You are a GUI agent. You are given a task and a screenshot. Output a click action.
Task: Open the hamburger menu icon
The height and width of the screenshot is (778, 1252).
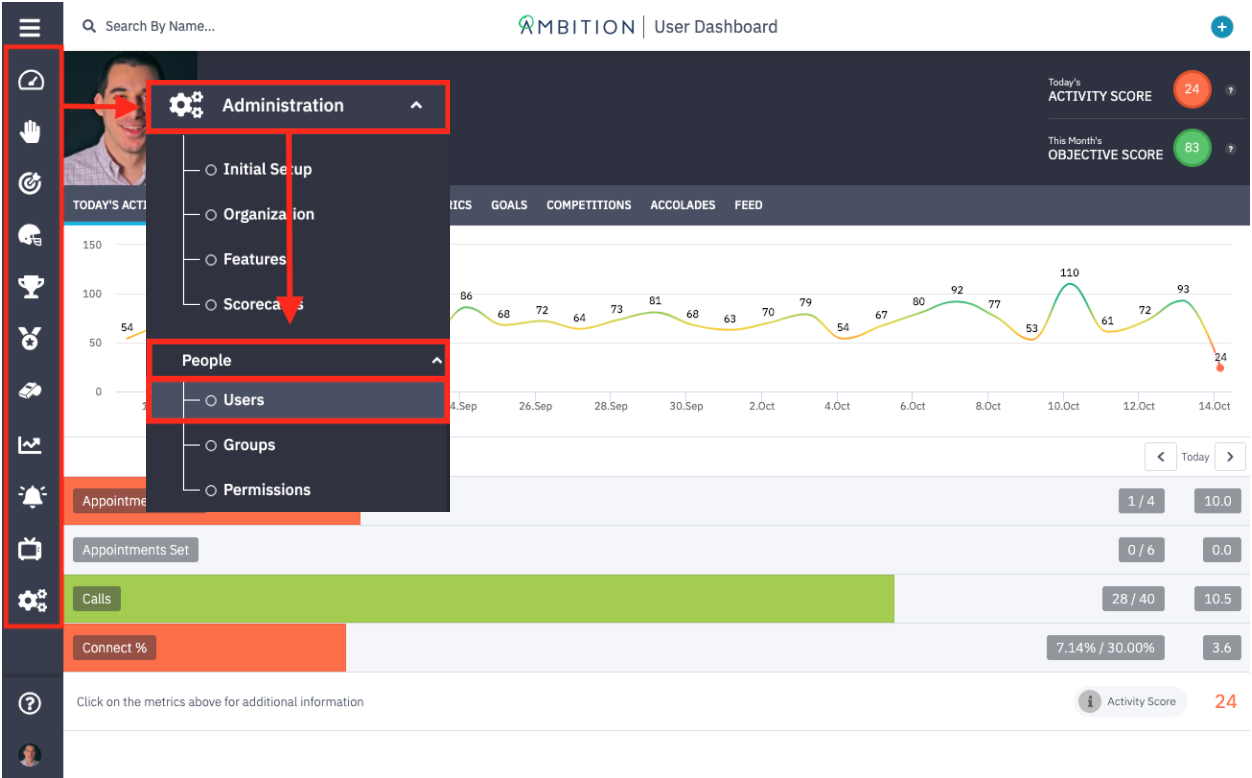(30, 27)
